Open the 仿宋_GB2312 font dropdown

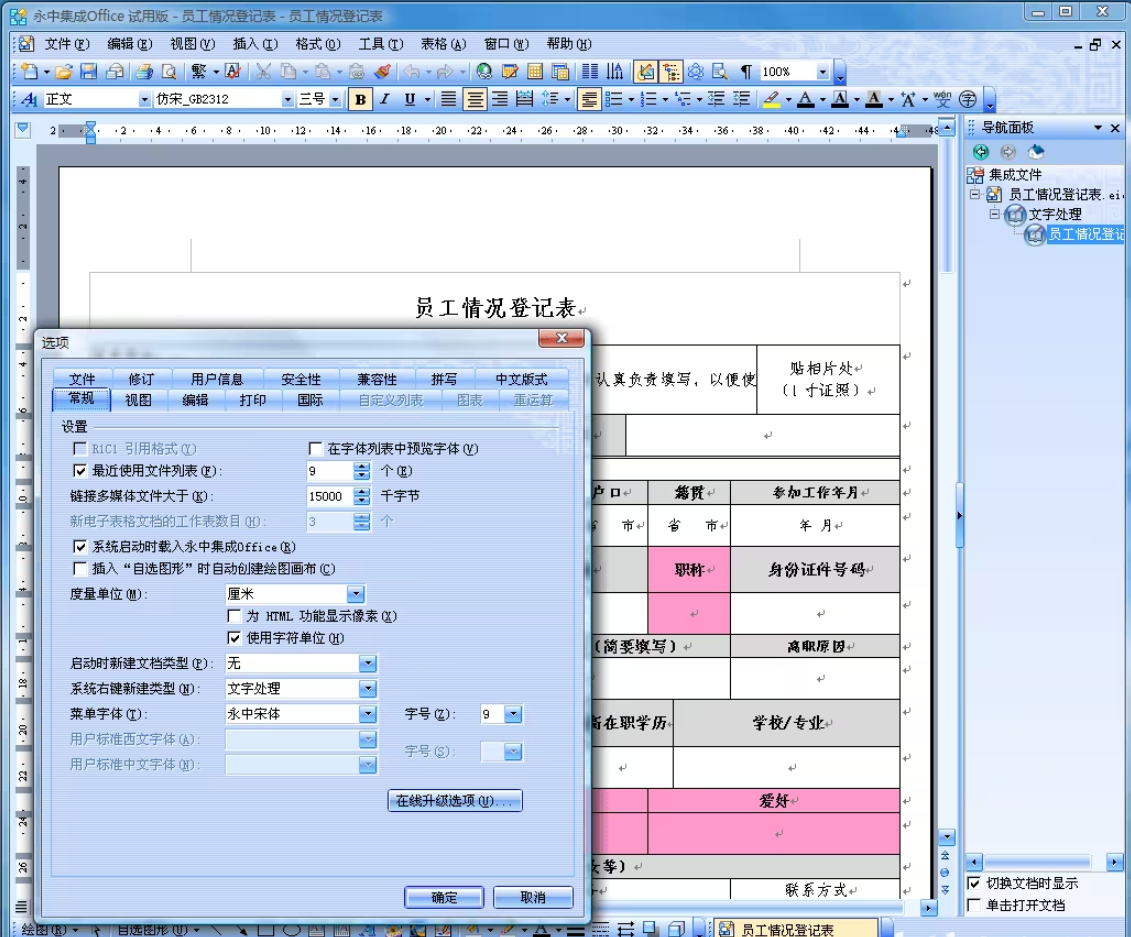[x=288, y=100]
